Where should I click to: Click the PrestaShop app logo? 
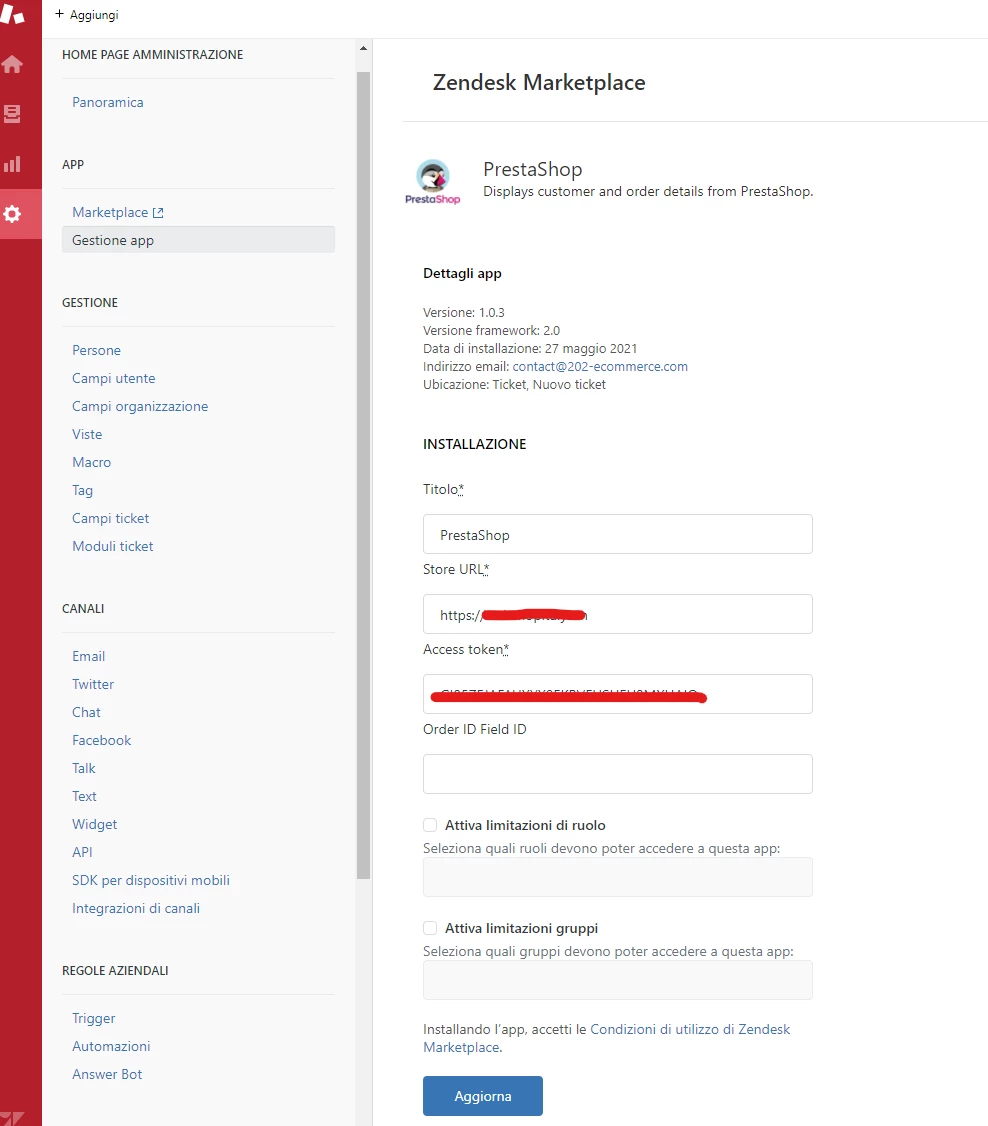click(433, 182)
